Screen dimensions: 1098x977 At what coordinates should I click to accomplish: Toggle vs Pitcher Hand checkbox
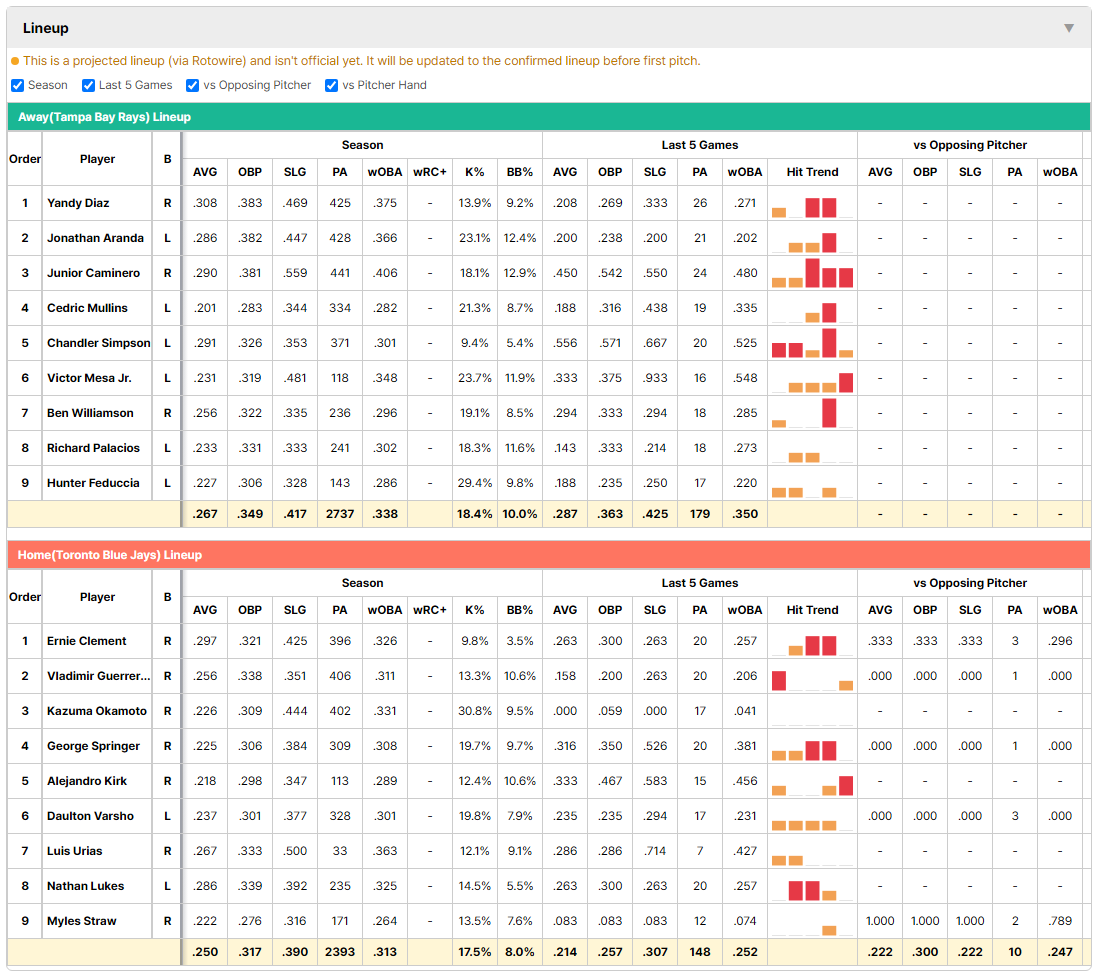[331, 85]
